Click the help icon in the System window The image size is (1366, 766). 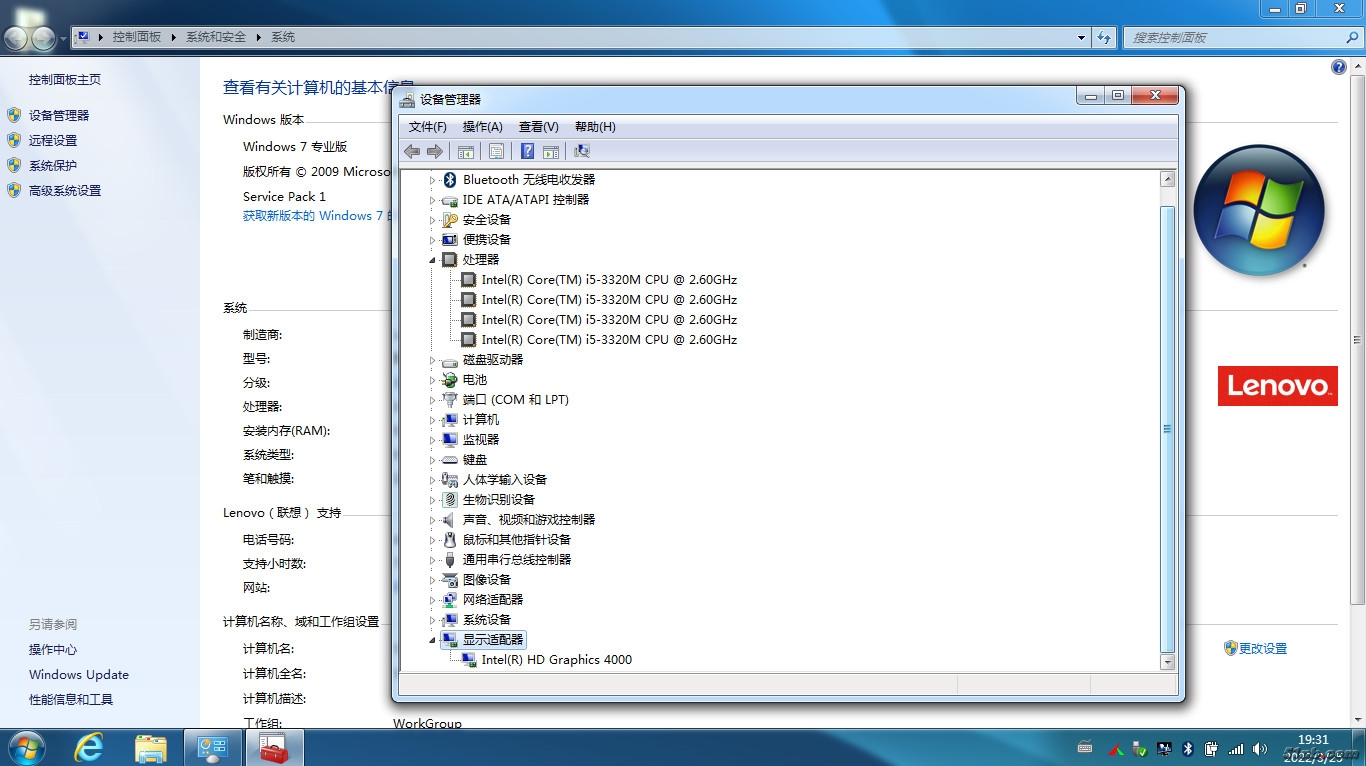1339,67
